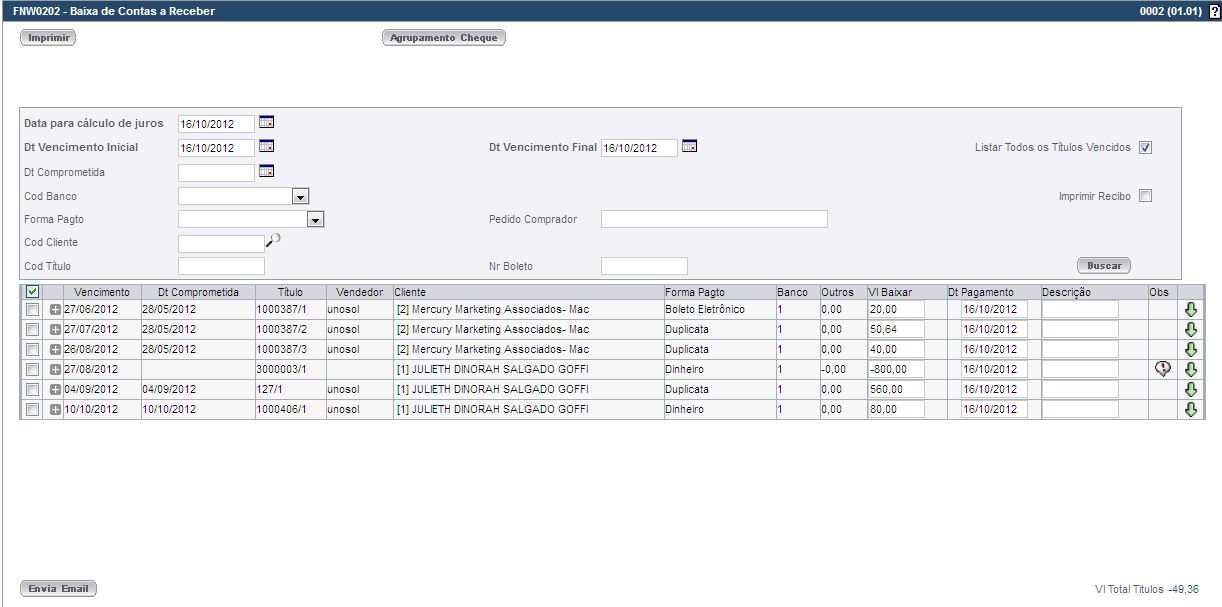Viewport: 1222px width, 607px height.
Task: Open calendar picker for Dt Vencimento Final
Action: (x=689, y=147)
